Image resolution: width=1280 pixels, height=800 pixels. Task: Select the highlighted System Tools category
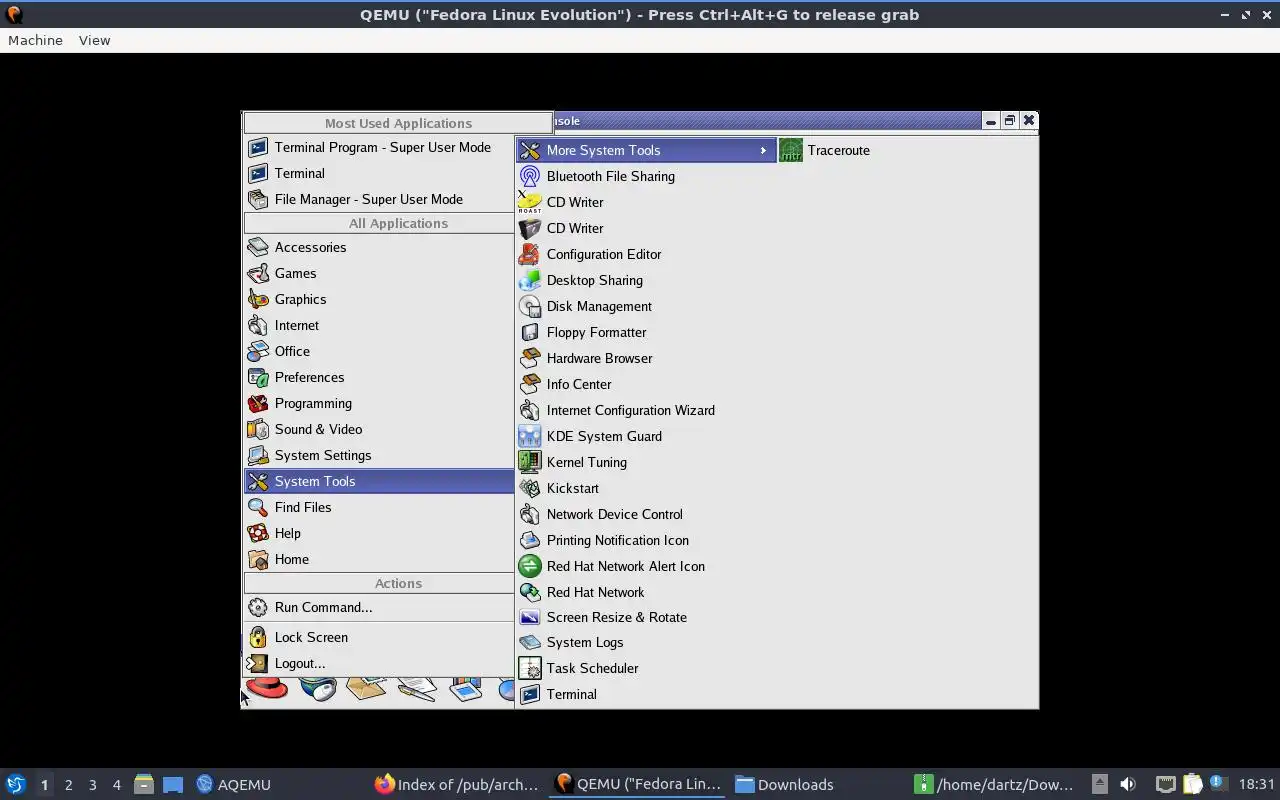[379, 481]
